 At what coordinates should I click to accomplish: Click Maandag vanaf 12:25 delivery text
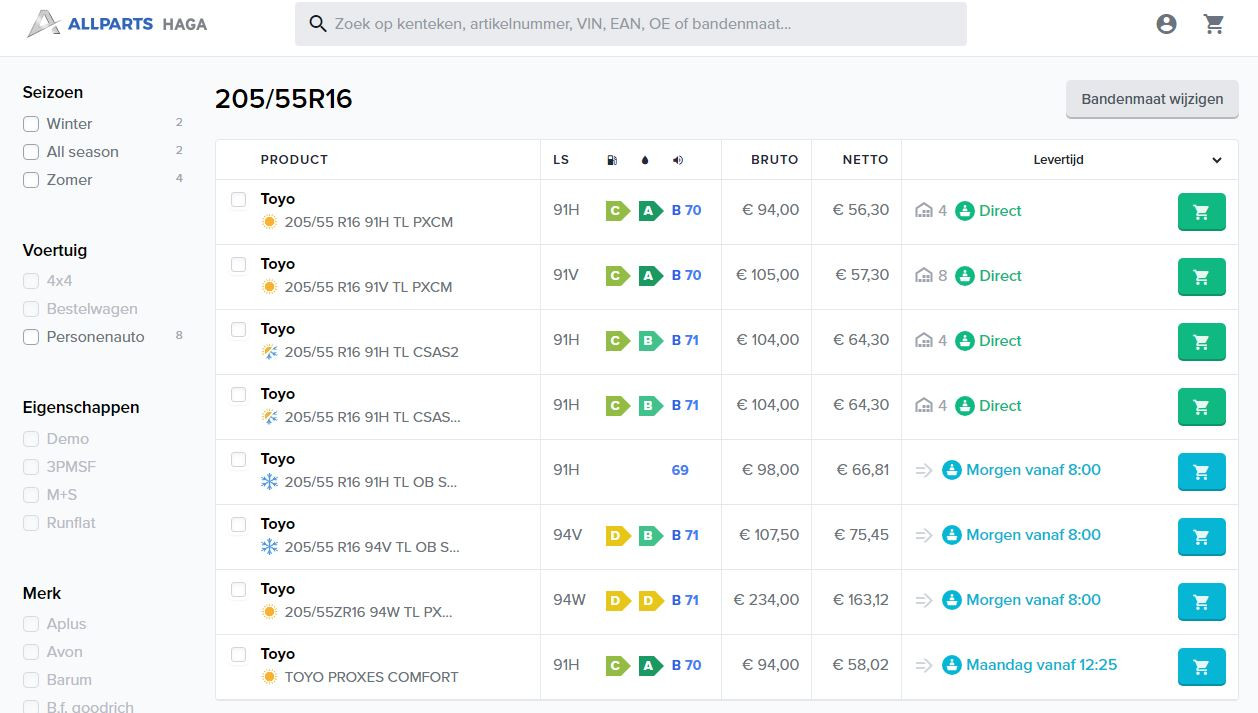pos(1041,665)
